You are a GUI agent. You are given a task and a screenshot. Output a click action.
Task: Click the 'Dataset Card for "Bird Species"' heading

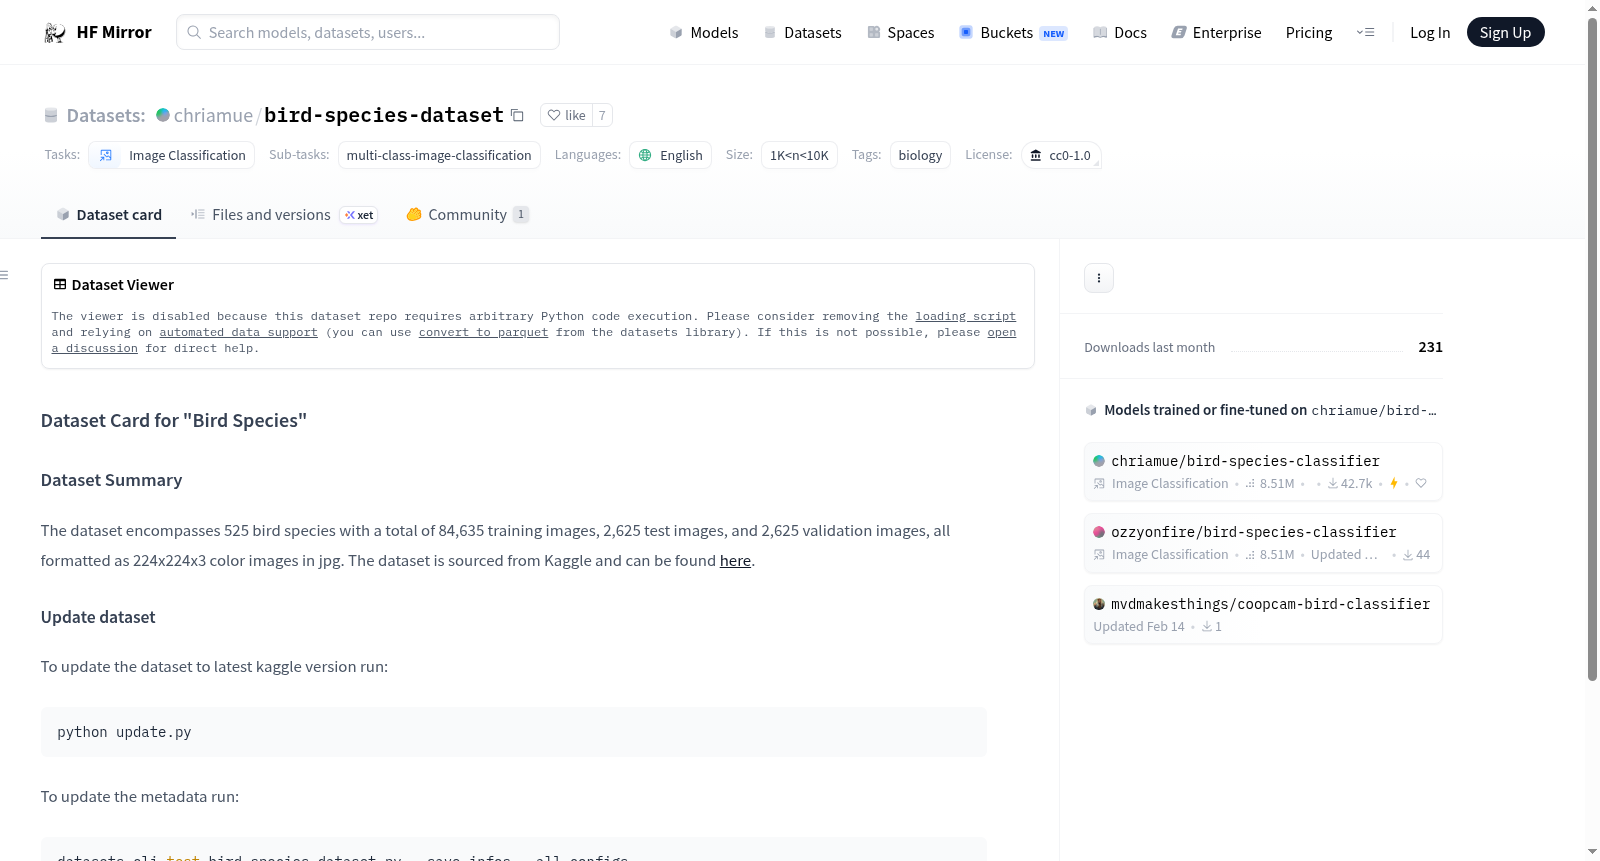[174, 421]
